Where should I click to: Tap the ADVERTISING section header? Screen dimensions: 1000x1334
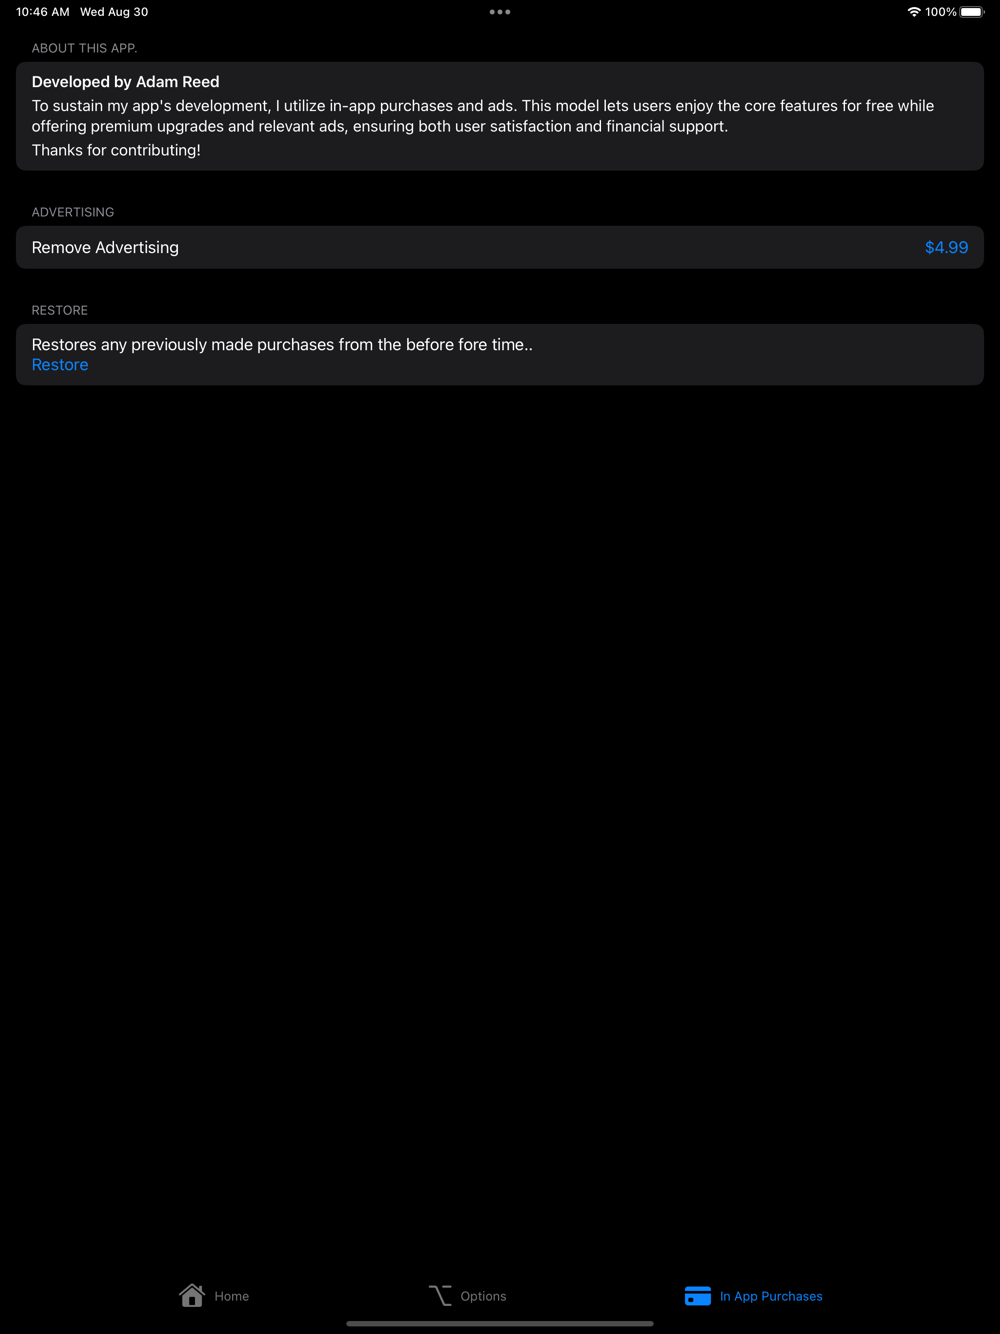pos(73,212)
